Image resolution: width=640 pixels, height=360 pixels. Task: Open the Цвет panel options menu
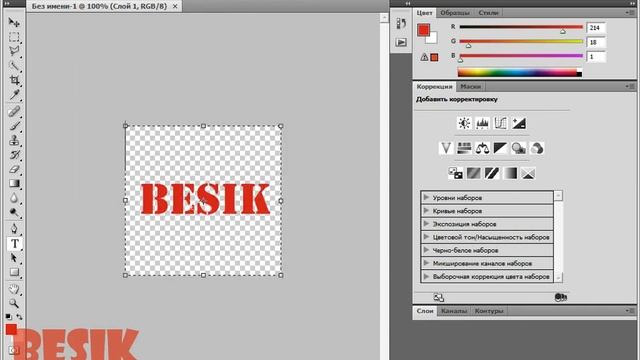[x=630, y=13]
